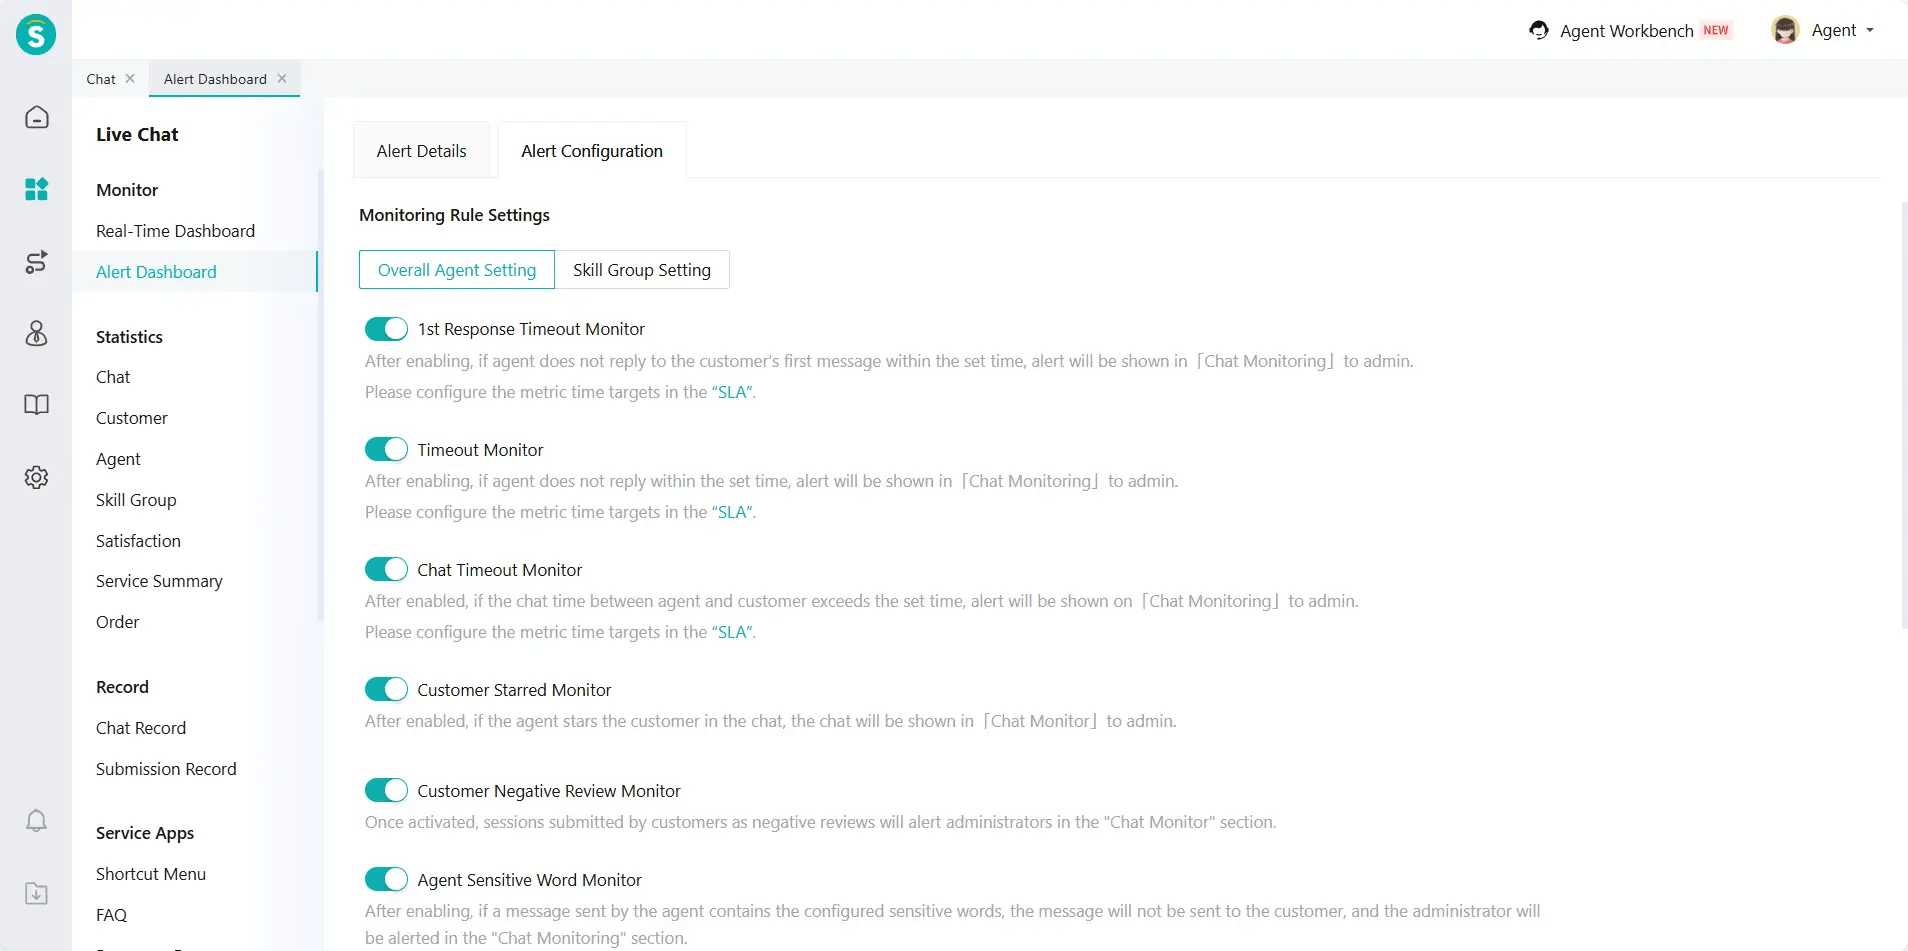Click the Agent Workbench headset icon
The height and width of the screenshot is (951, 1908).
(x=1539, y=30)
